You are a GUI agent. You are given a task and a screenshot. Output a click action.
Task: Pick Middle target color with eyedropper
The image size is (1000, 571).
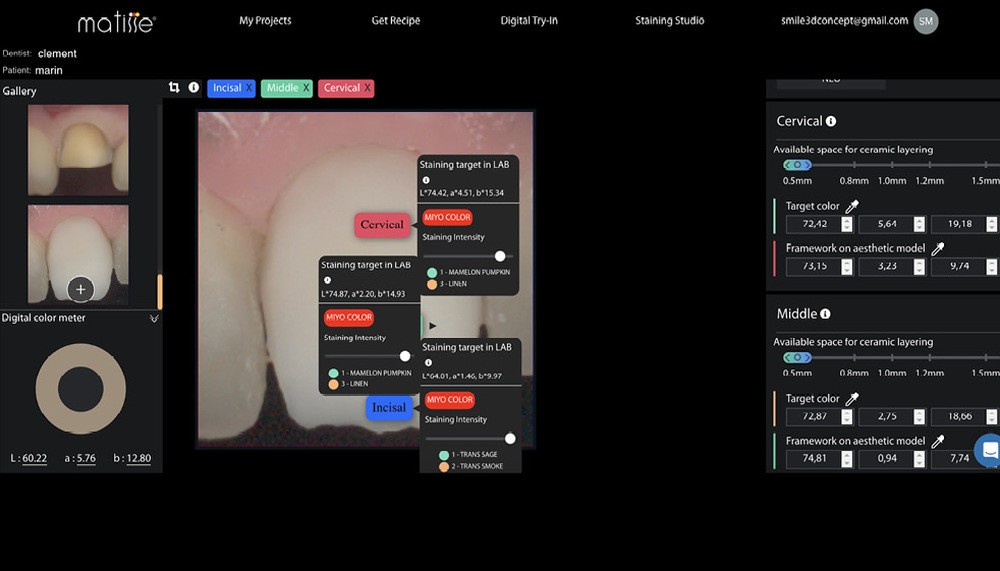[852, 399]
